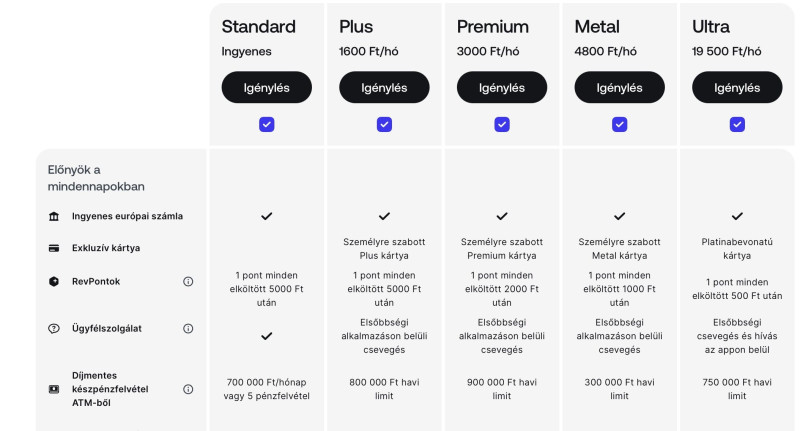Select the Ultra plan title
Viewport: 800px width, 431px height.
click(x=711, y=26)
